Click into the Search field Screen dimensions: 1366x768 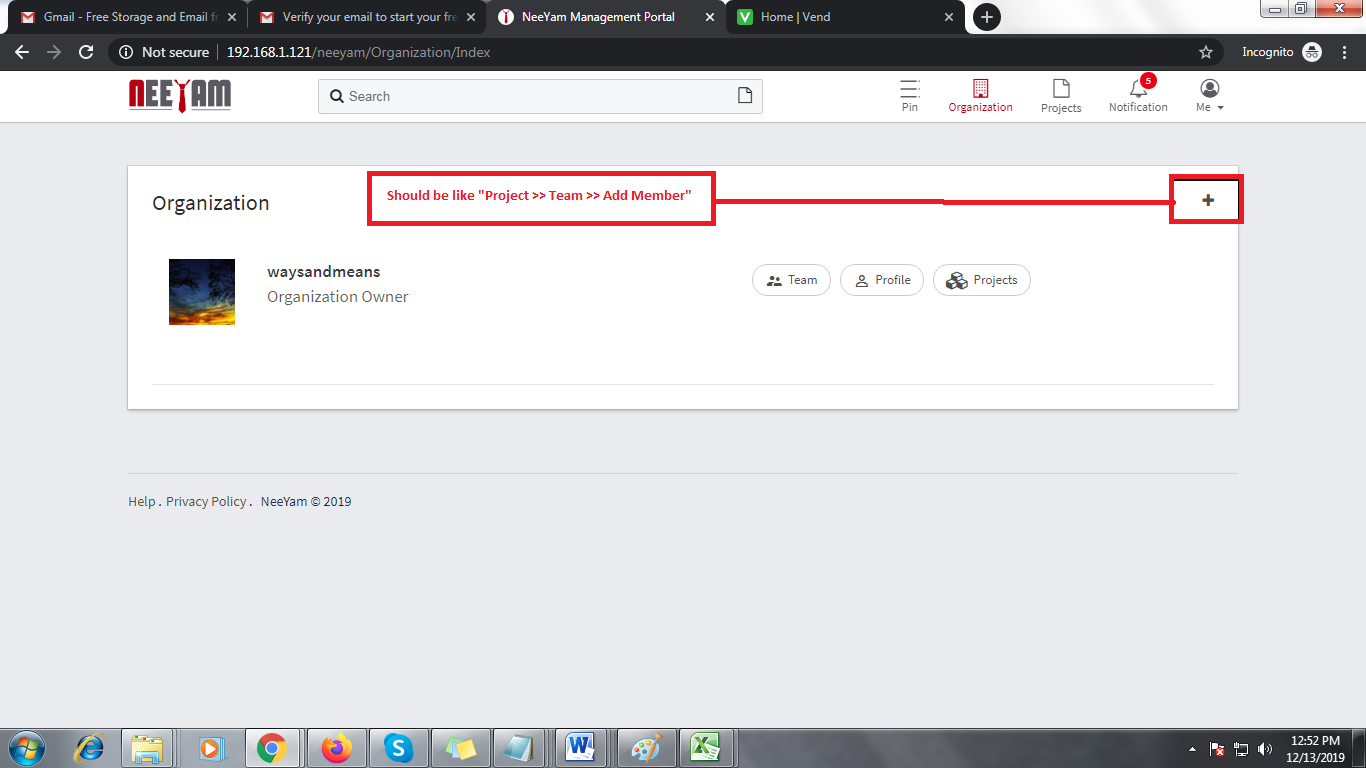(530, 96)
